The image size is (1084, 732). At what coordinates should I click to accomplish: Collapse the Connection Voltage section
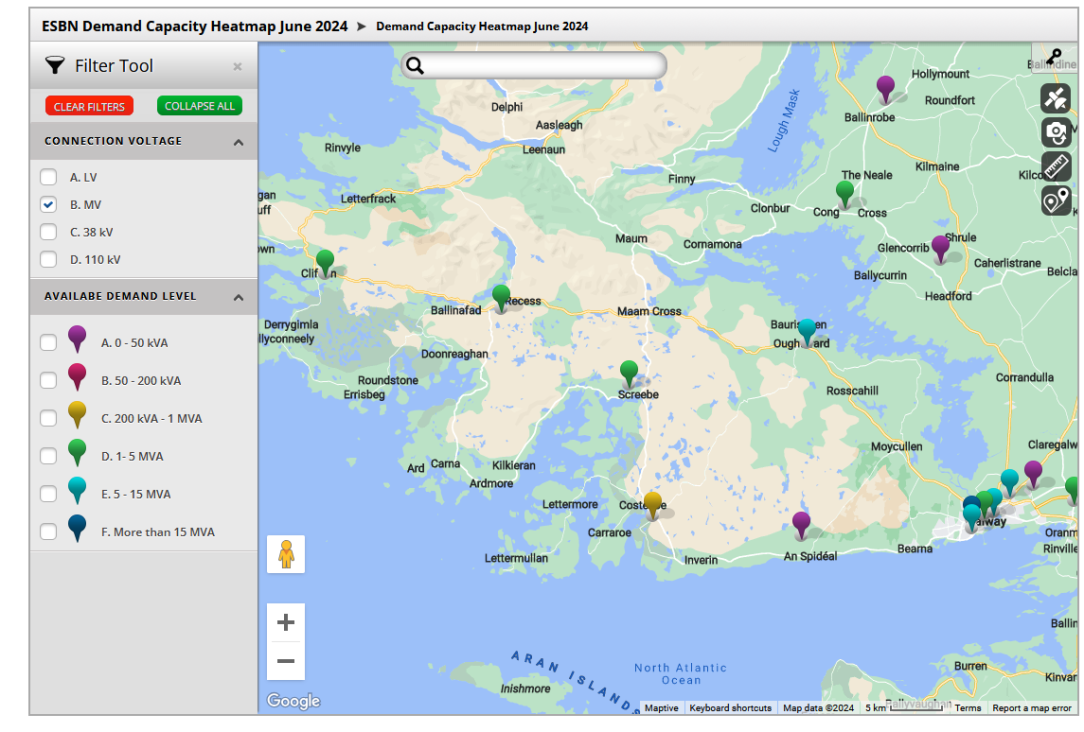coord(239,142)
